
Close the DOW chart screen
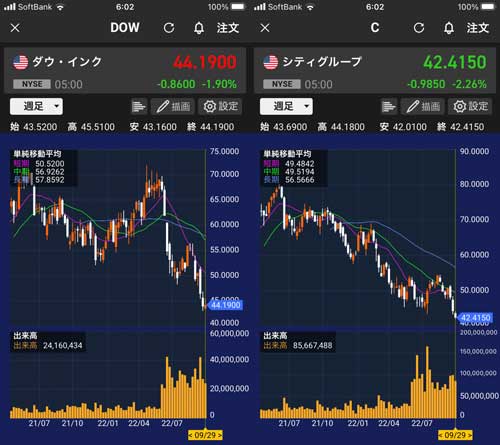[15, 28]
